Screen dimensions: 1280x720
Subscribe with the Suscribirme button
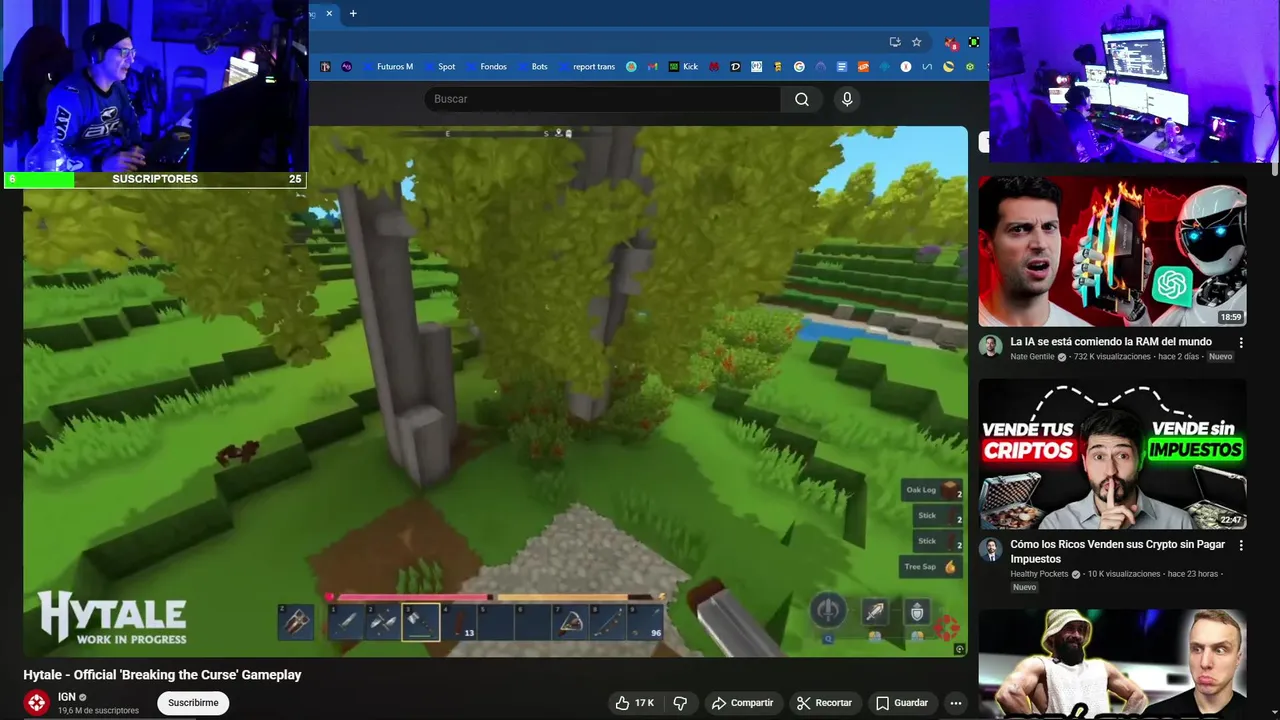click(x=193, y=703)
